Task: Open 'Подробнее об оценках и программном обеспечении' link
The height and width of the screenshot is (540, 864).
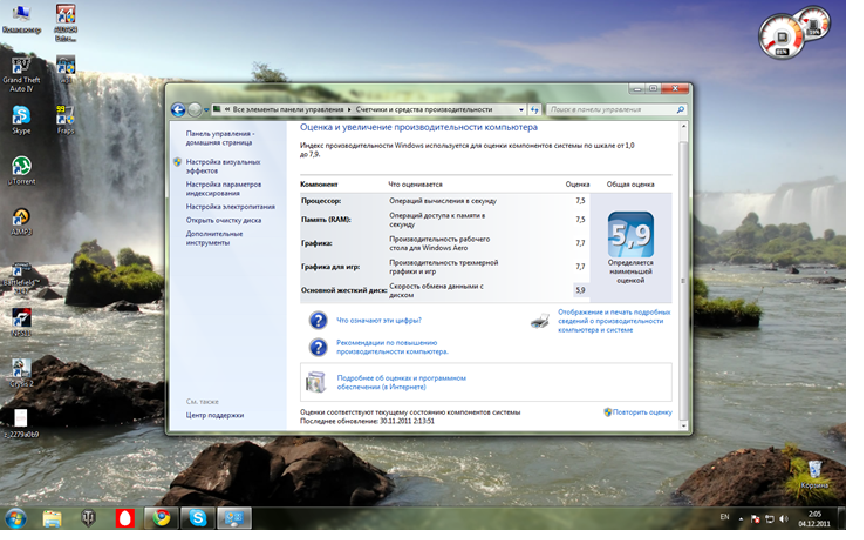Action: [401, 382]
